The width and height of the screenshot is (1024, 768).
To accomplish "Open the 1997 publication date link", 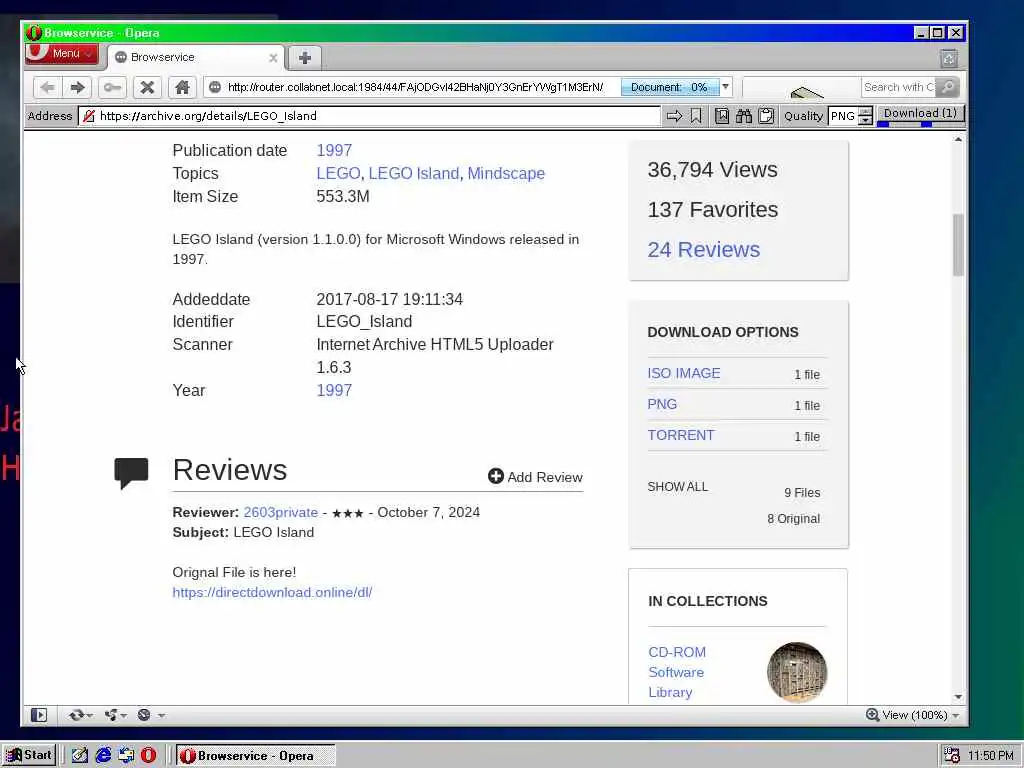I will tap(334, 150).
